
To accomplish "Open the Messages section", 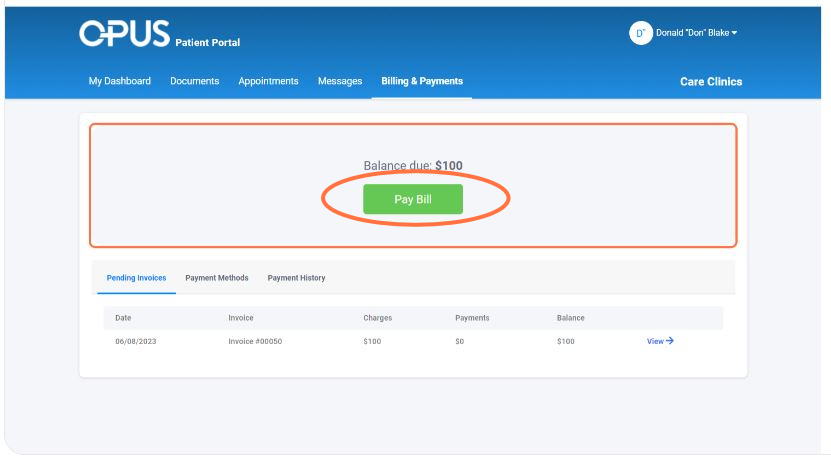I will pyautogui.click(x=340, y=81).
